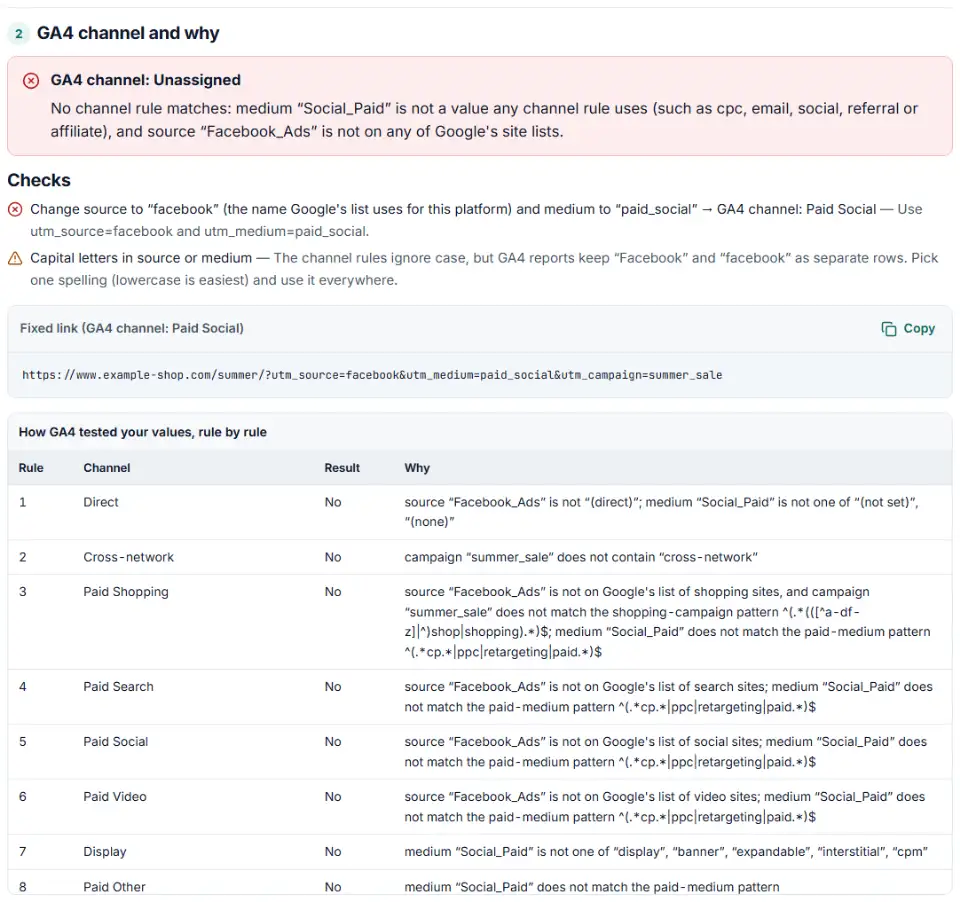
Task: Click the 'No' result in Direct row
Action: 333,502
